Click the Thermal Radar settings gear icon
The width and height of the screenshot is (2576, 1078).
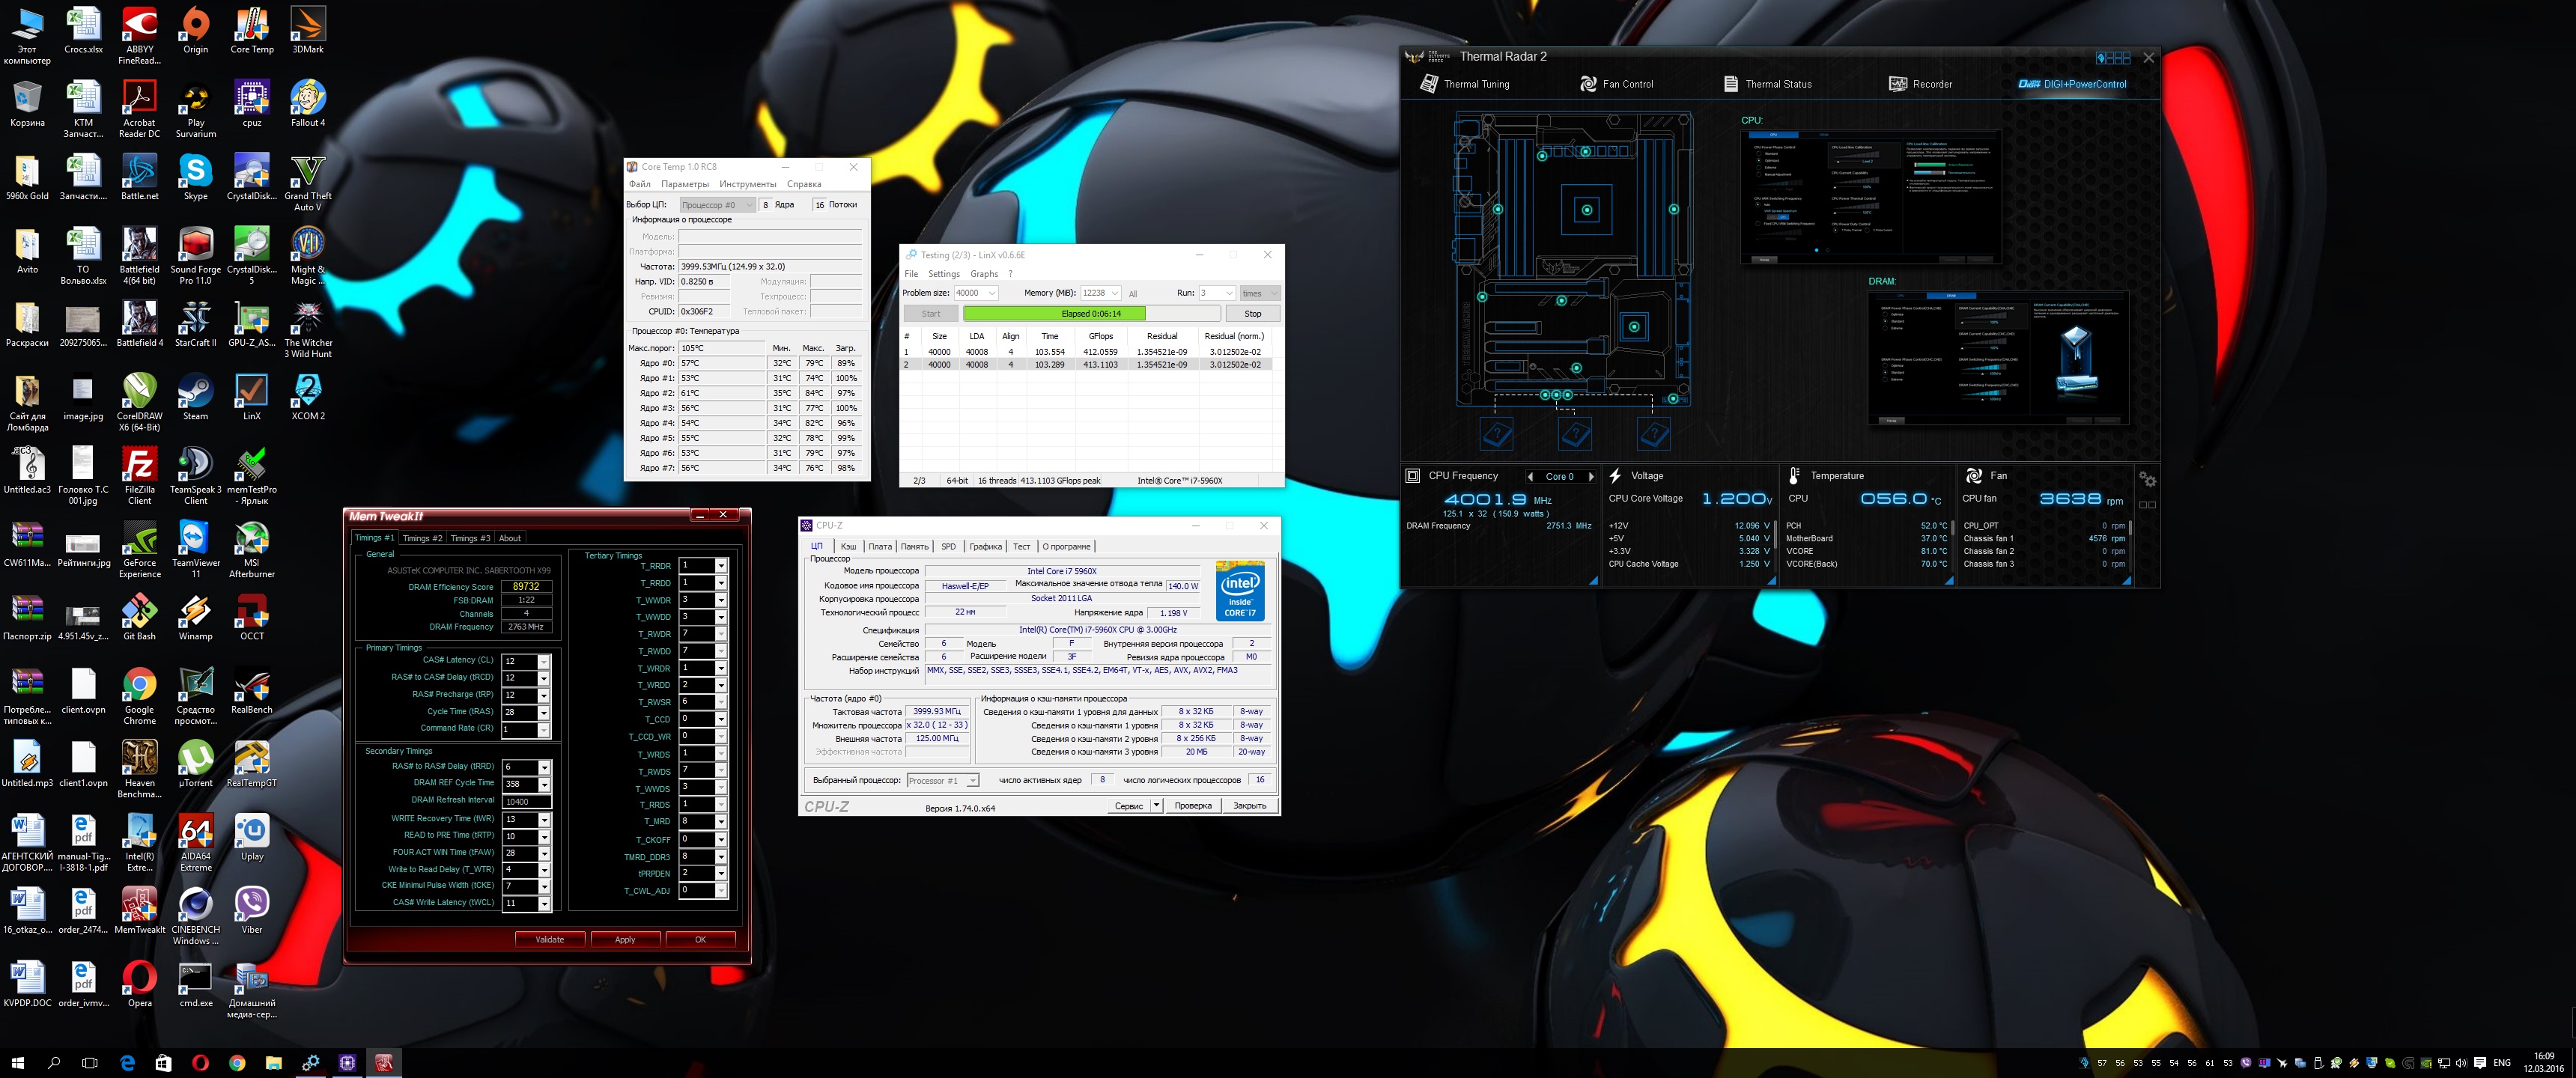[2147, 479]
